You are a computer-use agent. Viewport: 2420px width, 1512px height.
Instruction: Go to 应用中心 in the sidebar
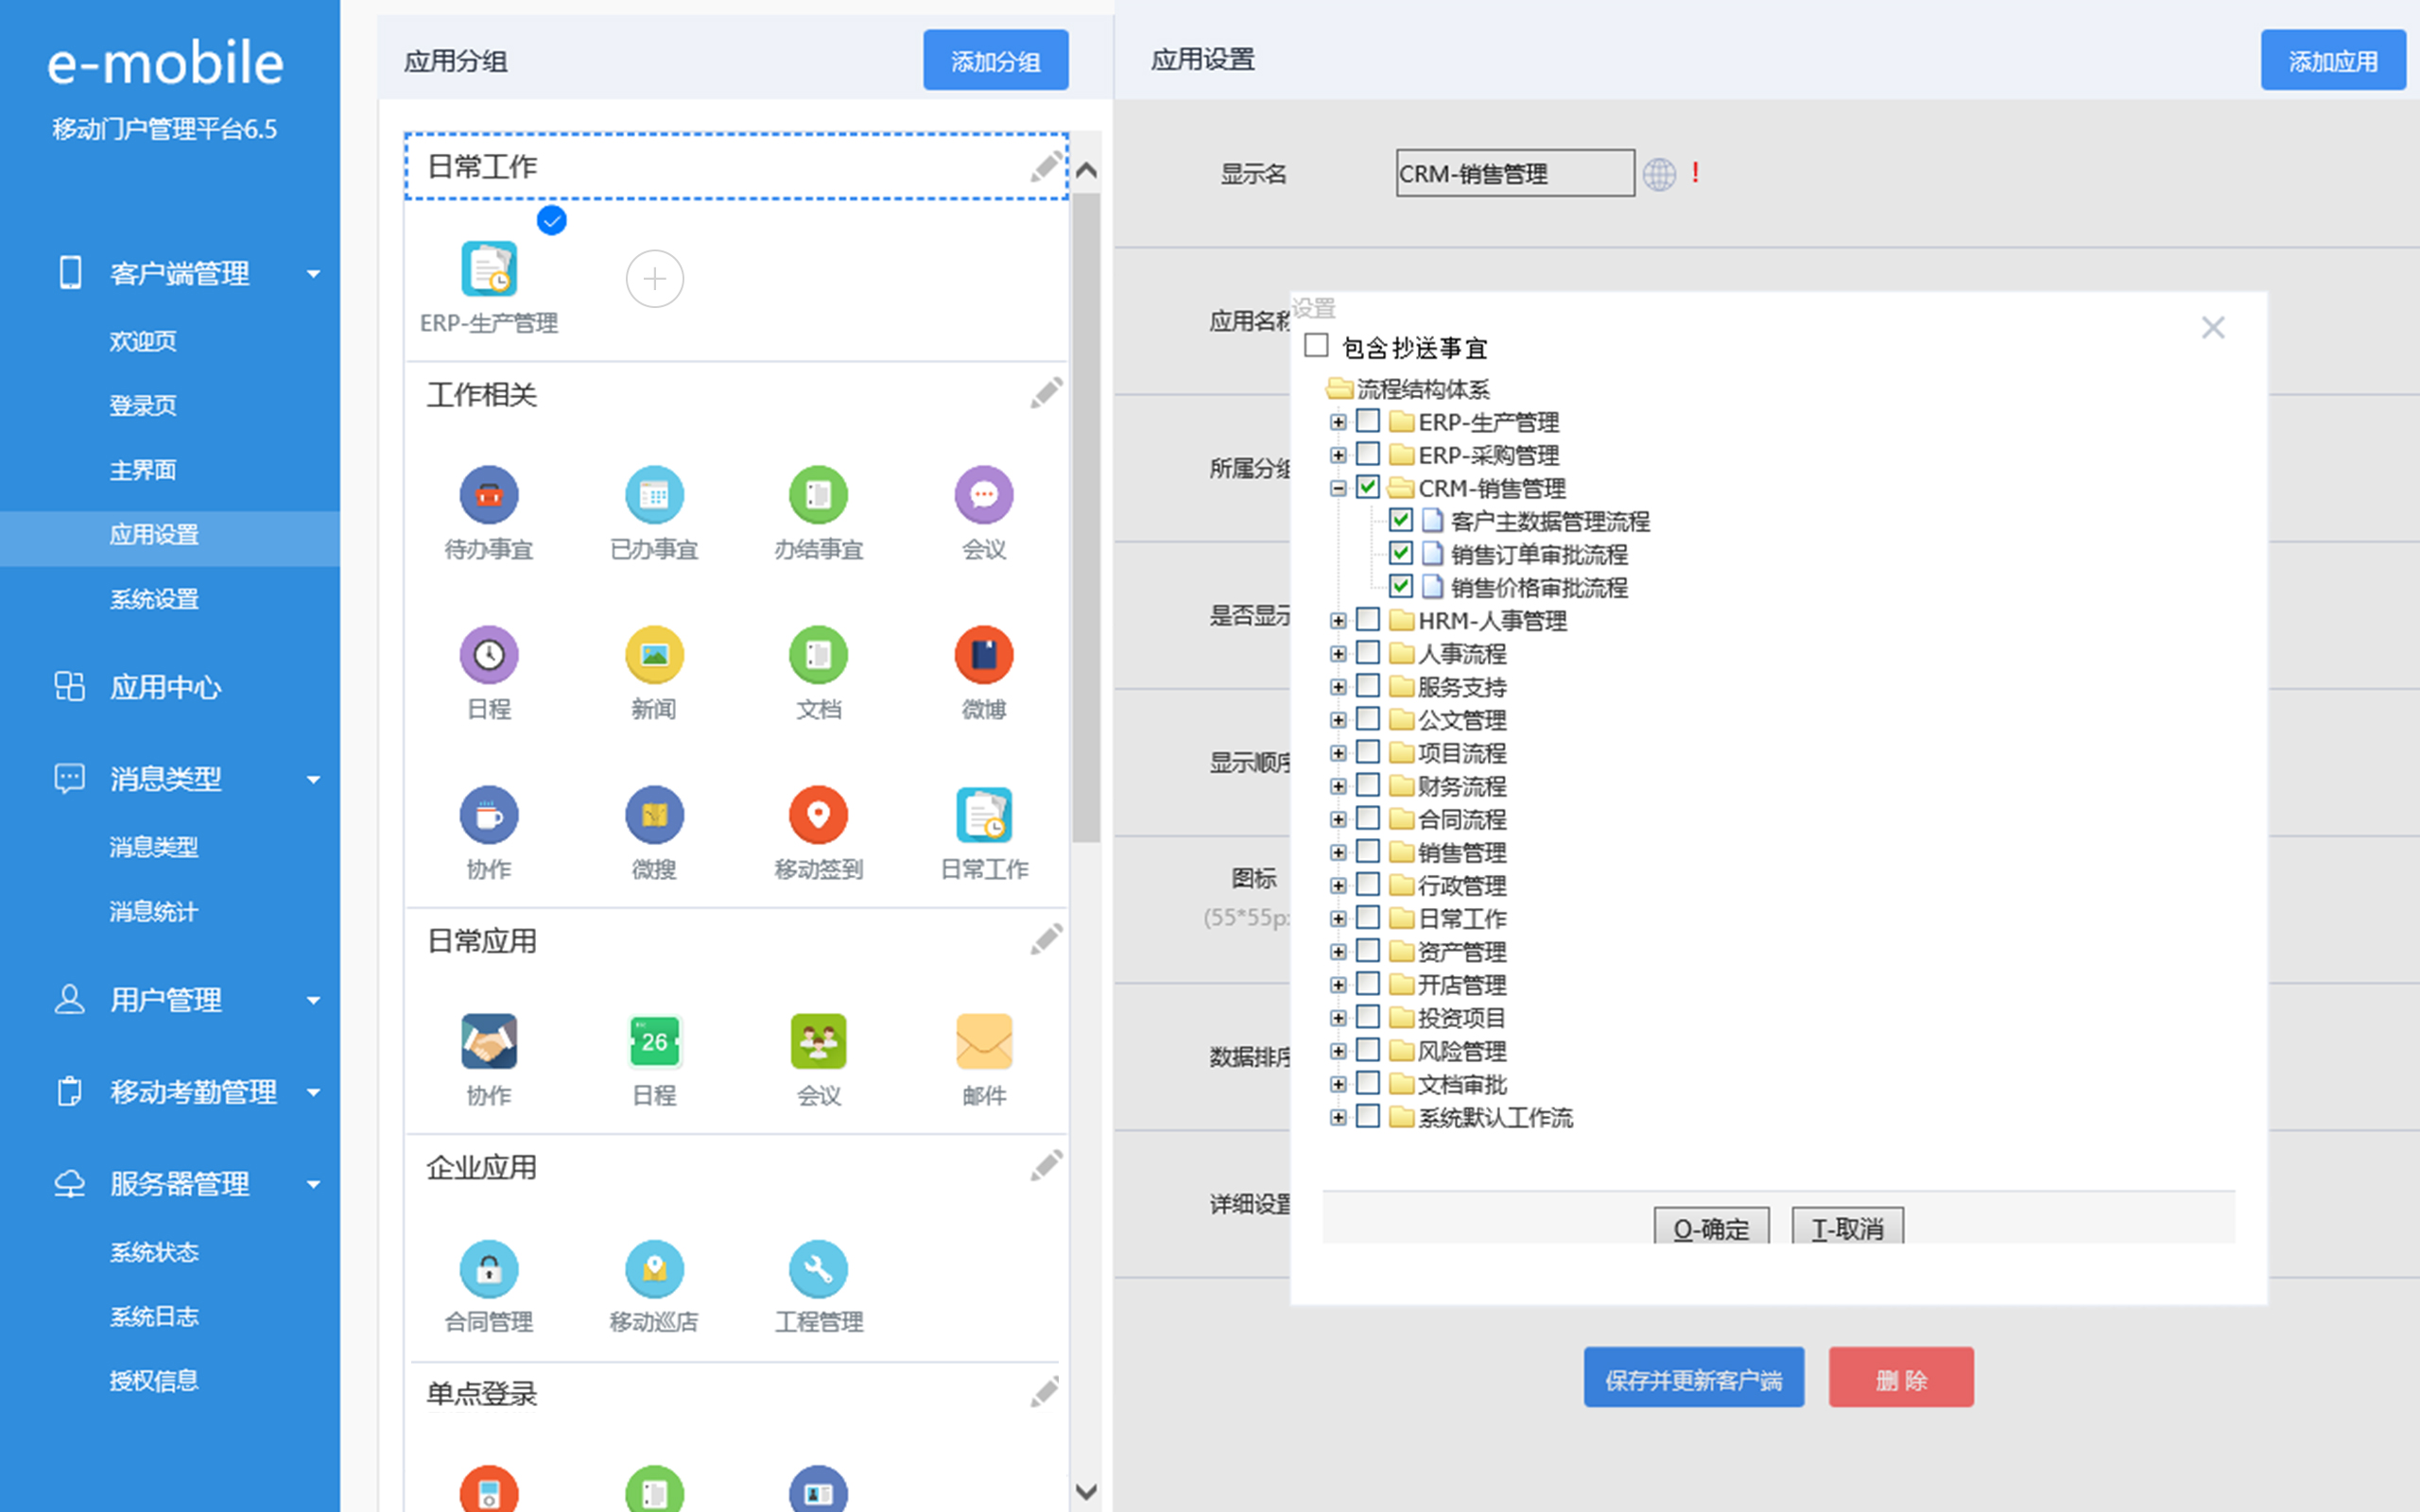pos(166,687)
